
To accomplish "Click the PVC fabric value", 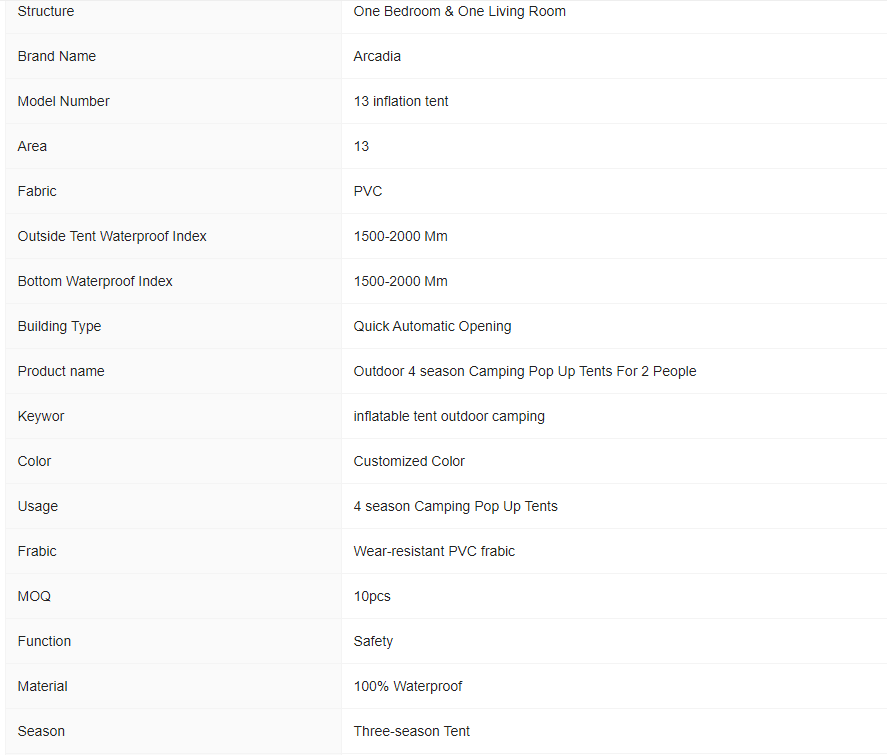I will coord(368,191).
